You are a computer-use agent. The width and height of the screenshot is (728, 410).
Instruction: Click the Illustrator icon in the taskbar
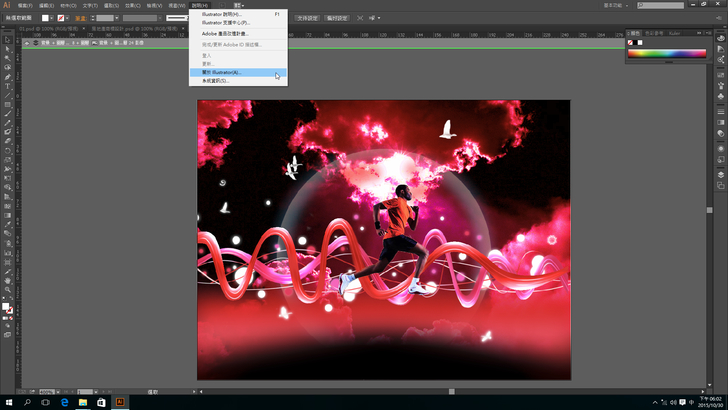(x=119, y=401)
